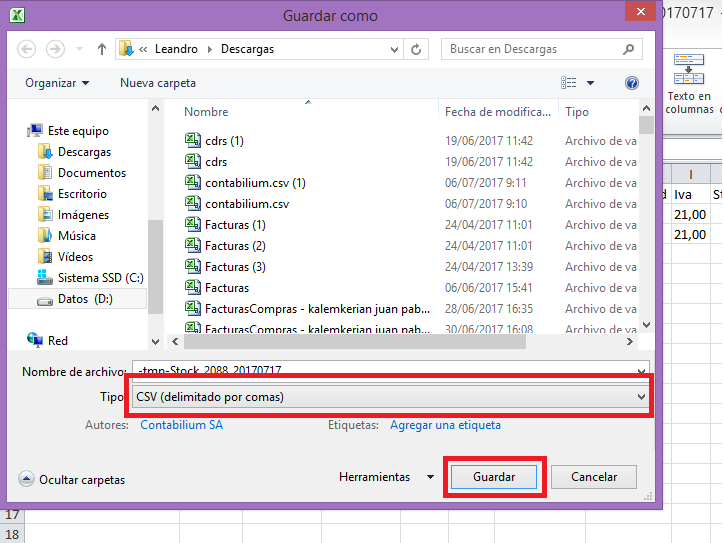Select the file Facturas (3)
Image resolution: width=724 pixels, height=543 pixels.
coord(235,267)
